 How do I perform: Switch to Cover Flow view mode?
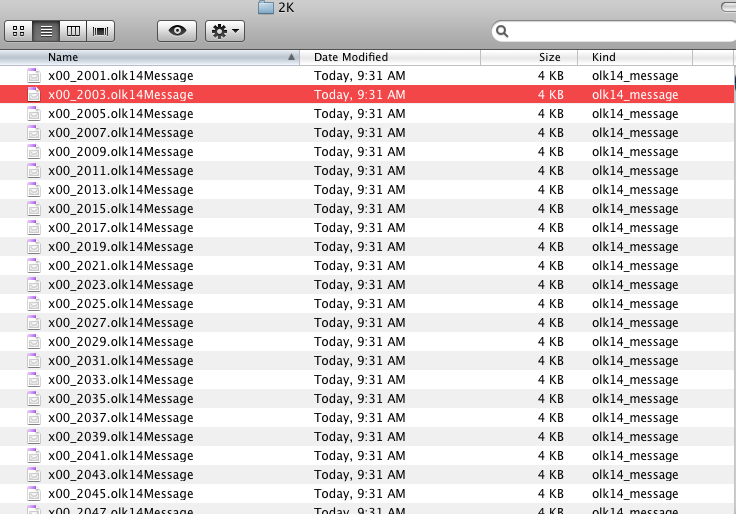click(100, 31)
